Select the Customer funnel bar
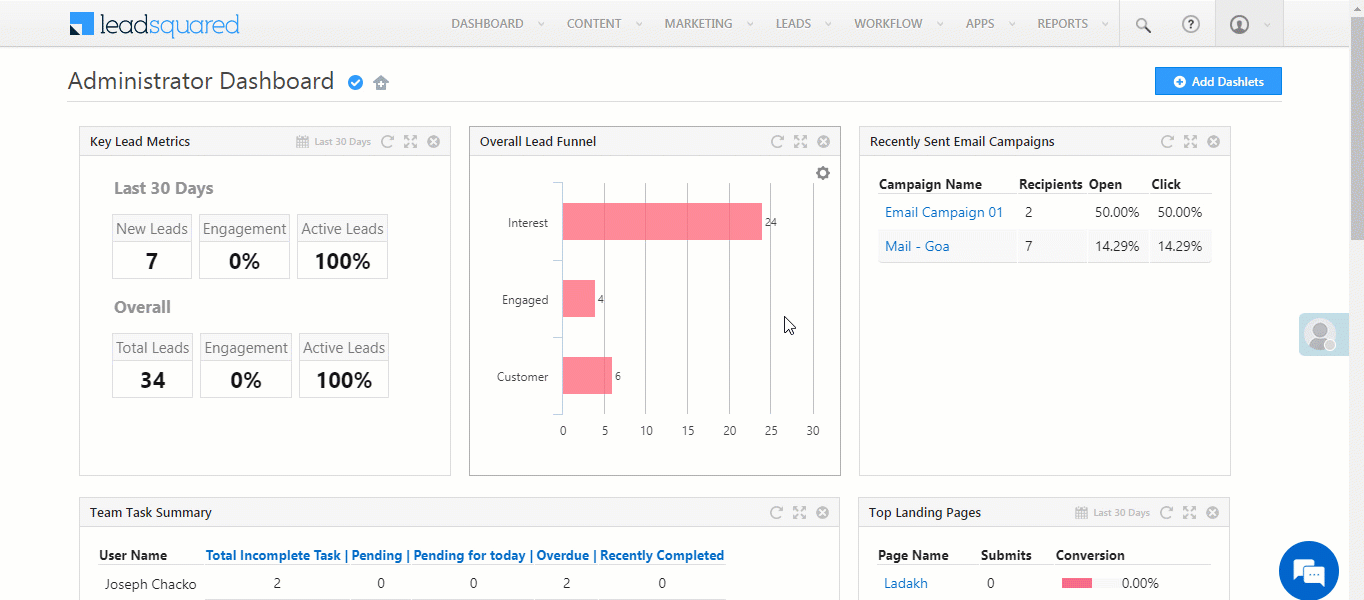 tap(587, 376)
